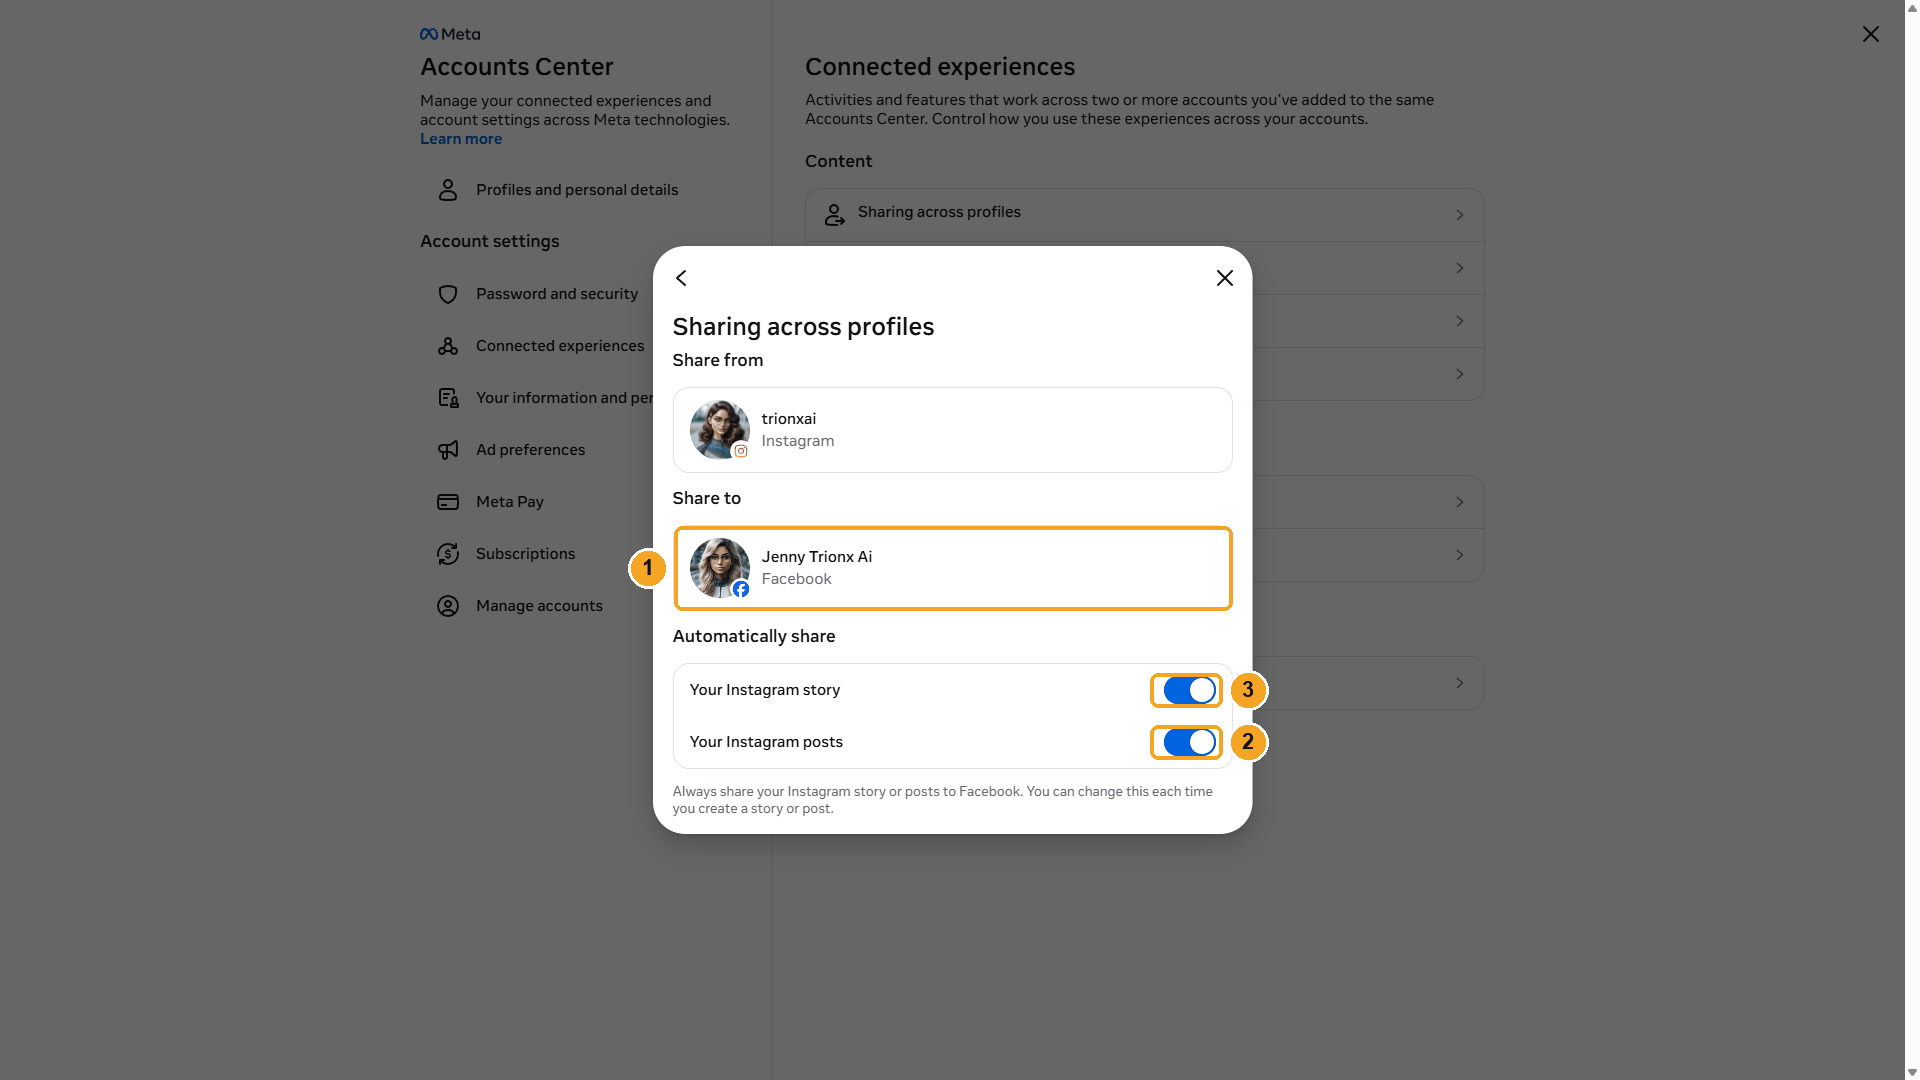
Task: Click the trionxai Instagram profile picture
Action: coord(720,430)
